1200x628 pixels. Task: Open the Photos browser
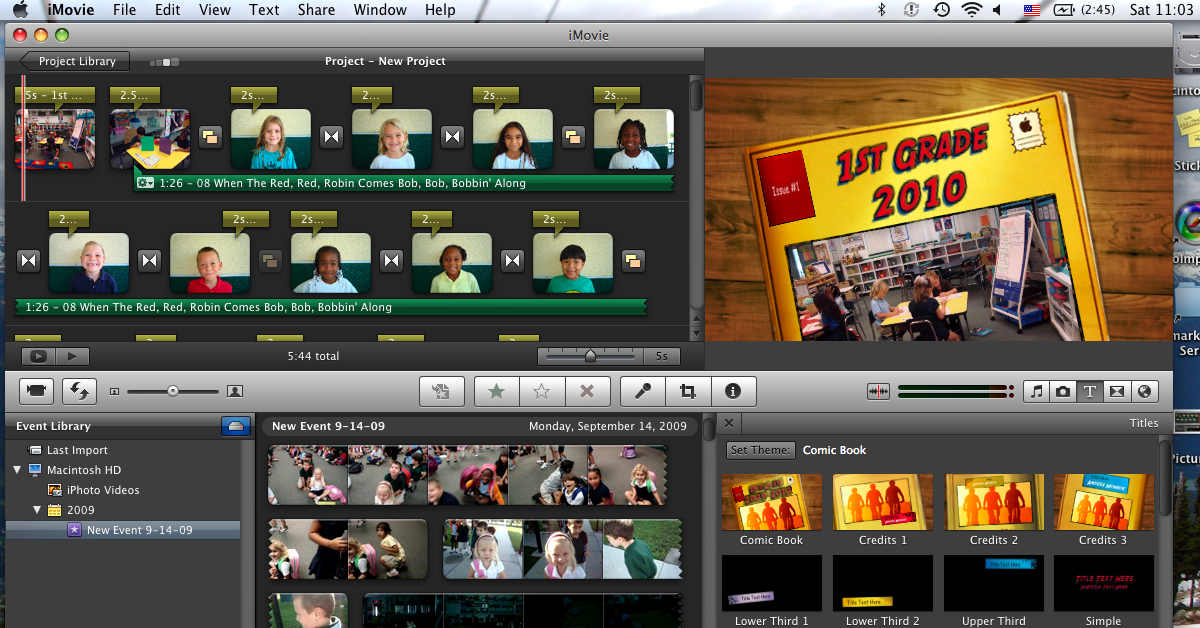point(1062,391)
